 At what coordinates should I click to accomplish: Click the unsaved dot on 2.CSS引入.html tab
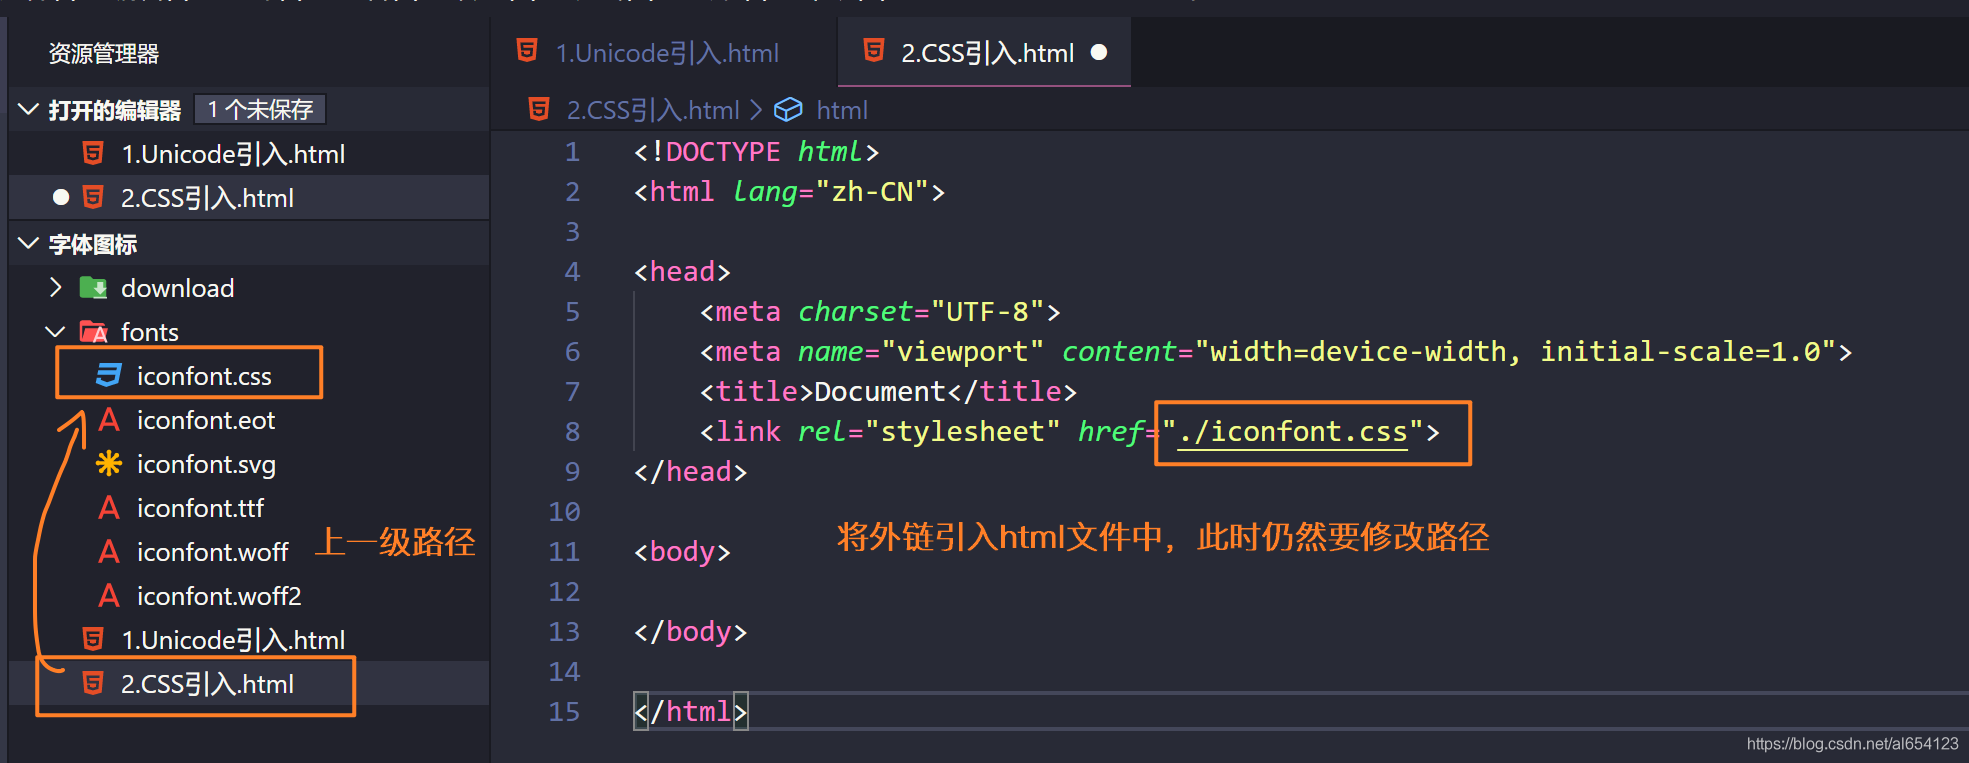pos(1099,52)
